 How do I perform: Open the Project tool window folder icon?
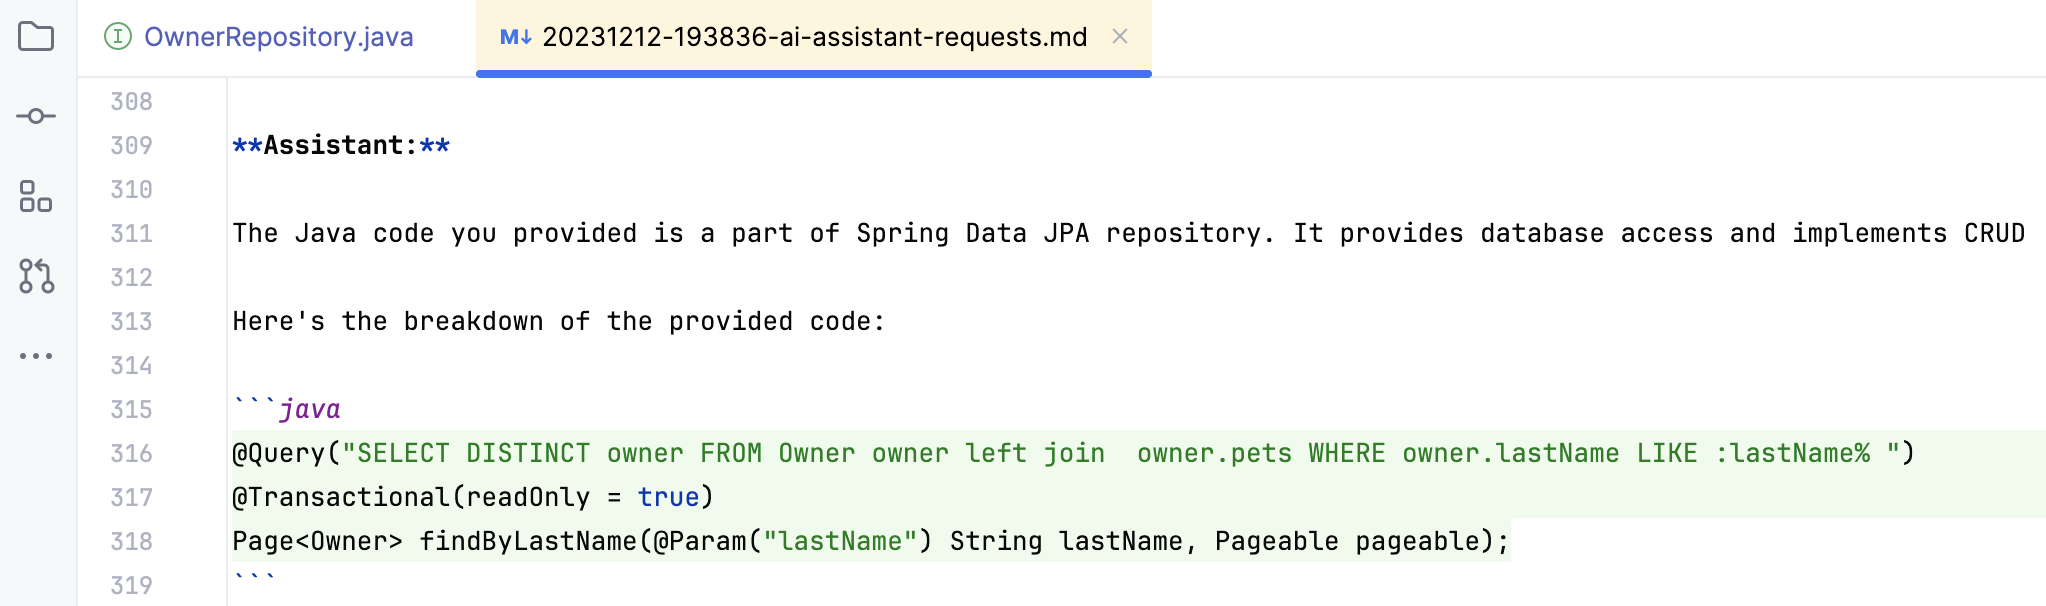36,33
